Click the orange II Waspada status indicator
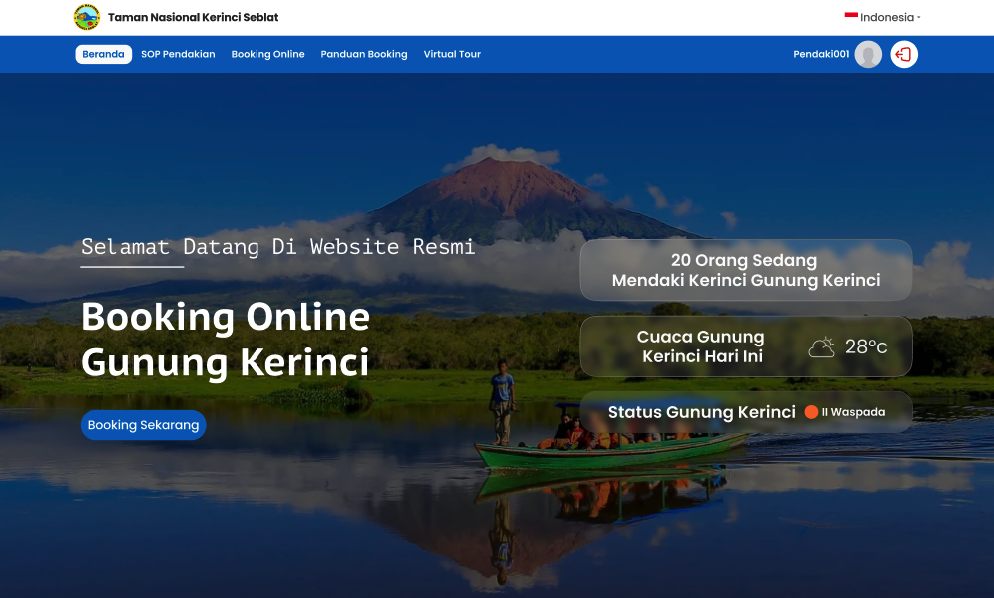Screen dimensions: 994x598 point(811,411)
